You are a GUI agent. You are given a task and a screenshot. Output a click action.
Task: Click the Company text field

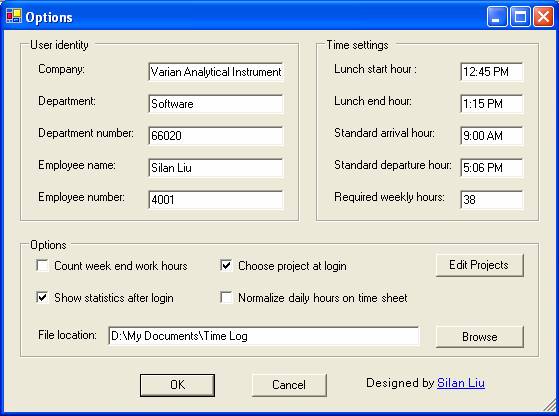click(x=216, y=72)
